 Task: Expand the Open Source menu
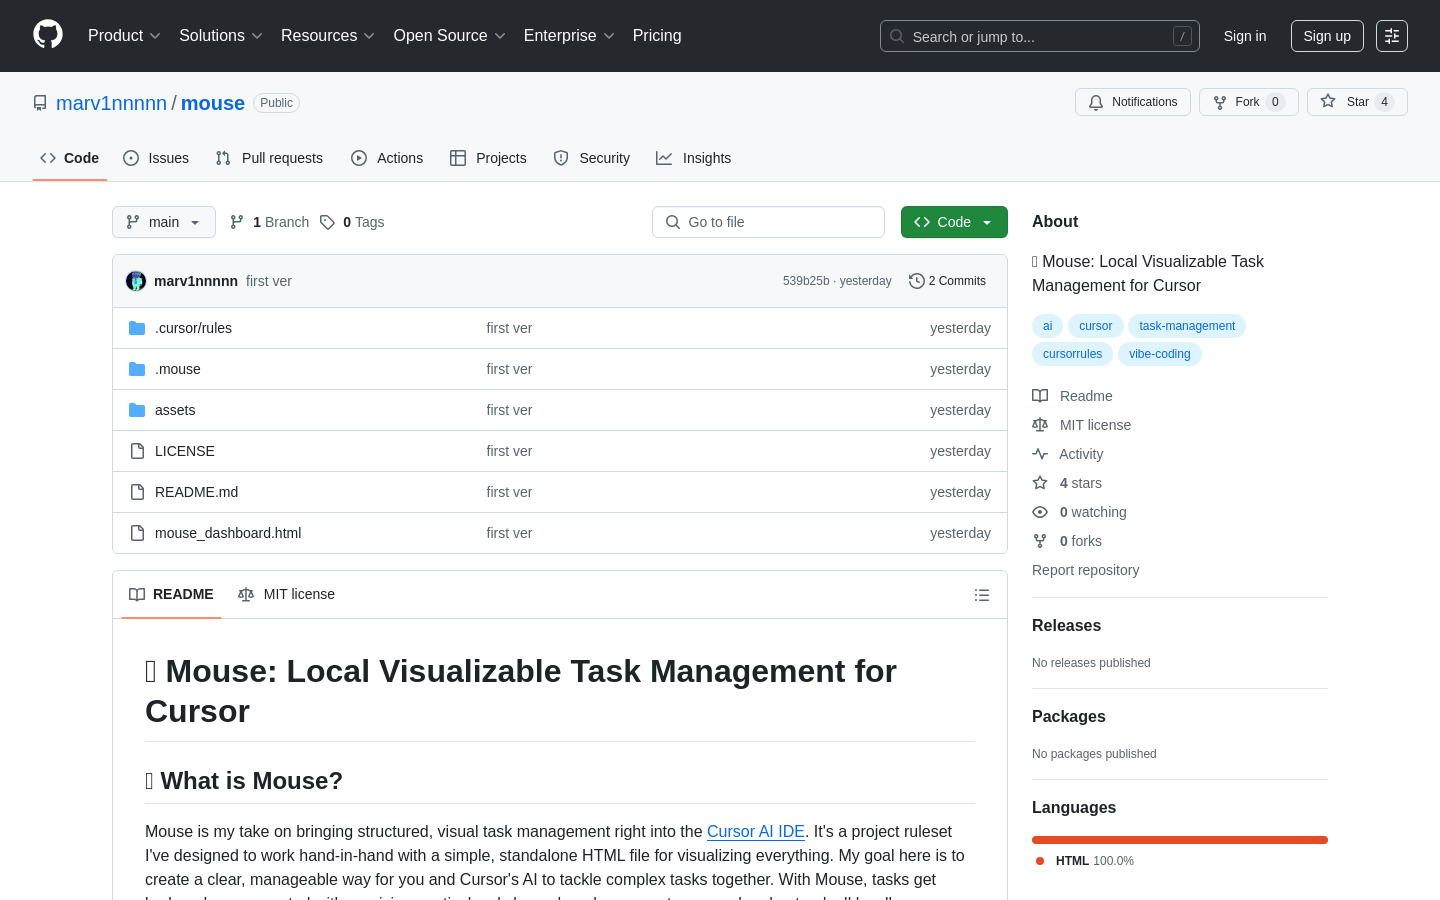pyautogui.click(x=449, y=36)
